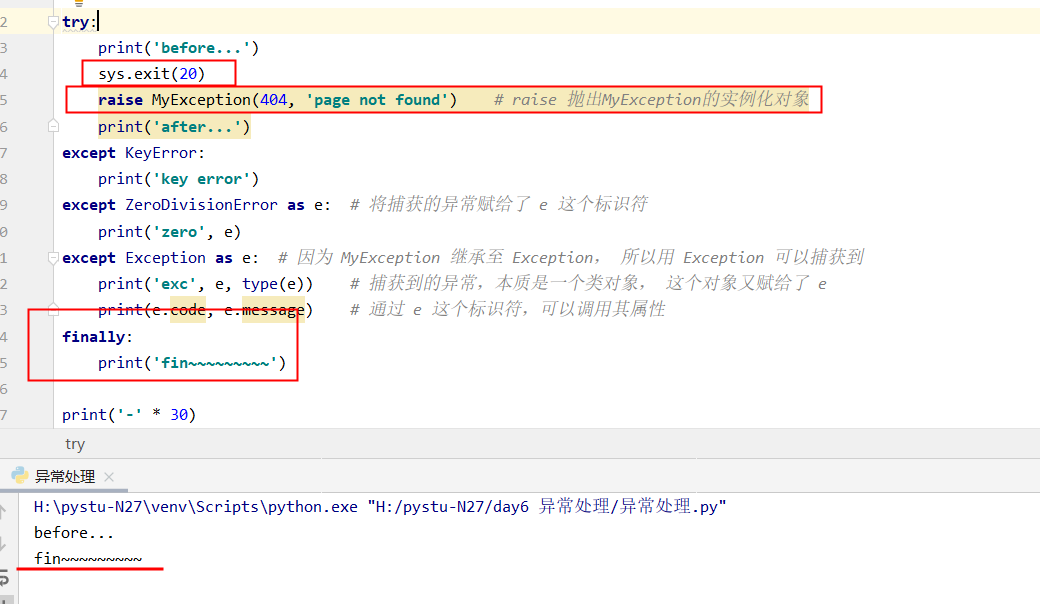Collapse the except Exception block
Screen dimensions: 1040x604
click(x=54, y=258)
